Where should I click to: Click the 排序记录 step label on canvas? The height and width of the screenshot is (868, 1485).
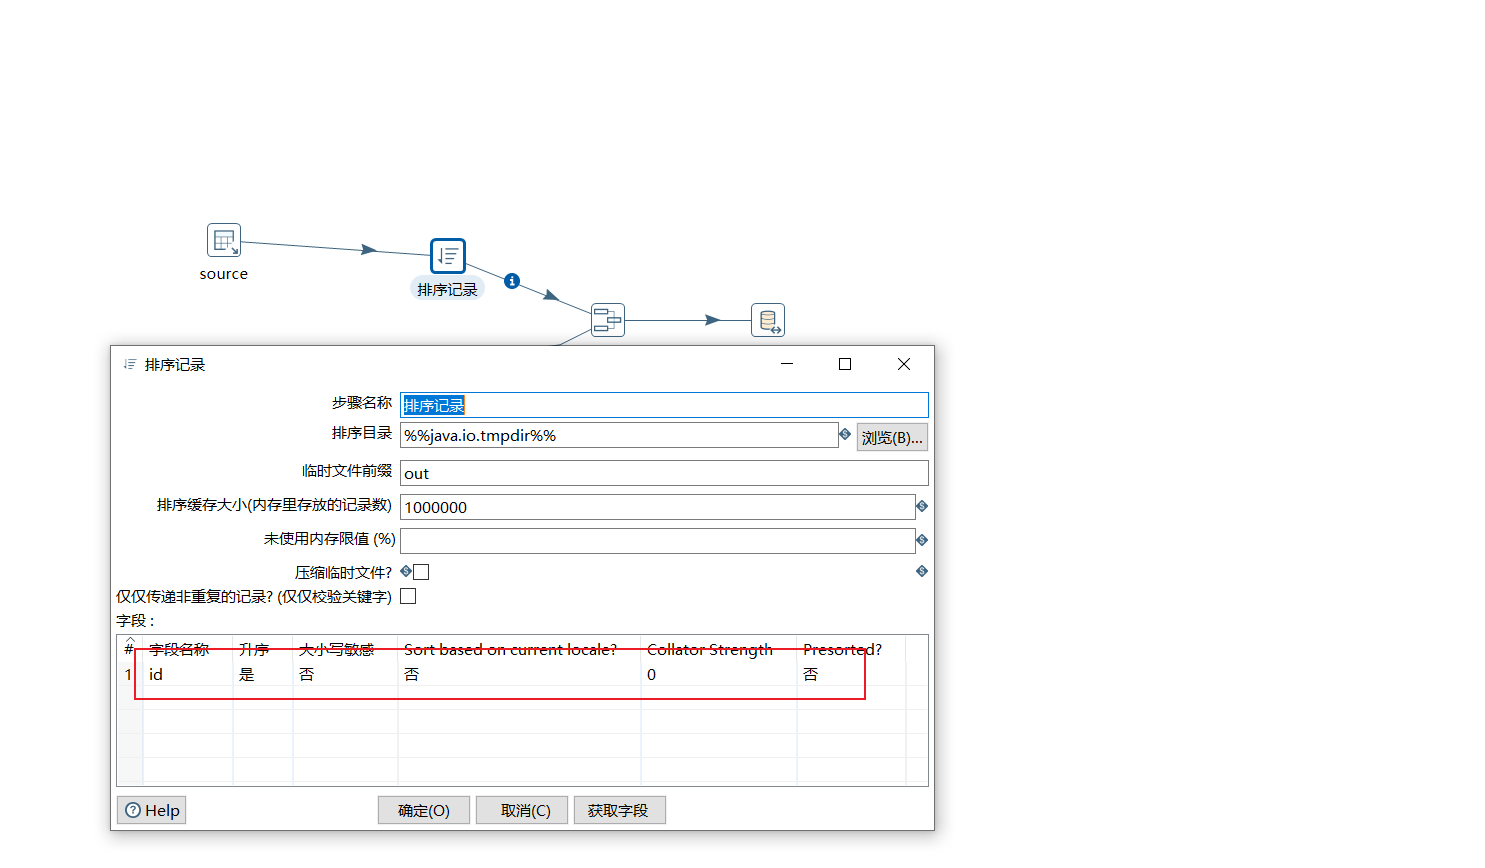coord(447,289)
